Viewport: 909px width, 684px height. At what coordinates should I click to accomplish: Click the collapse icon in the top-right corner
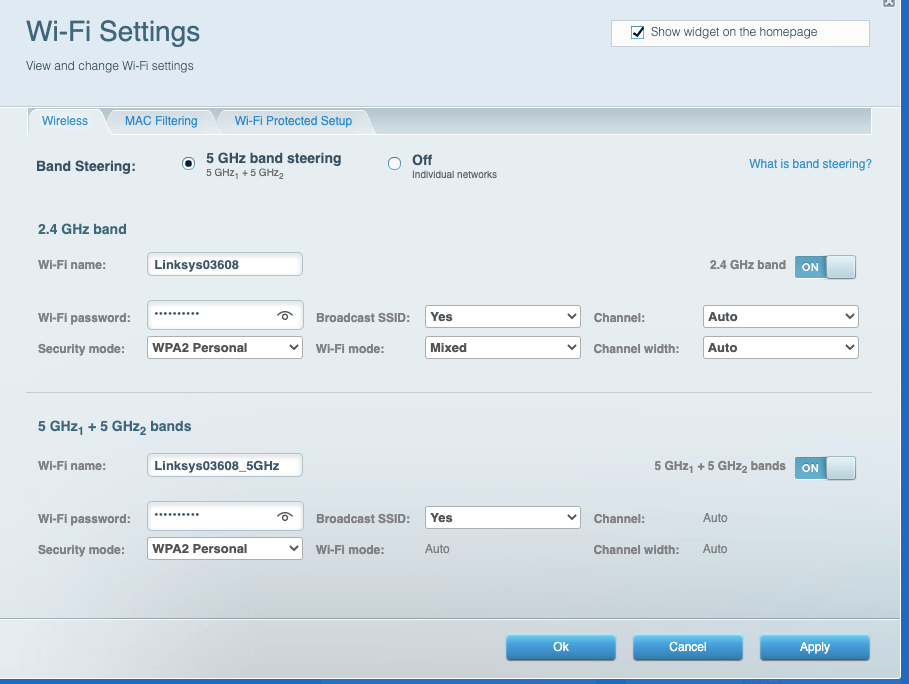click(x=888, y=4)
